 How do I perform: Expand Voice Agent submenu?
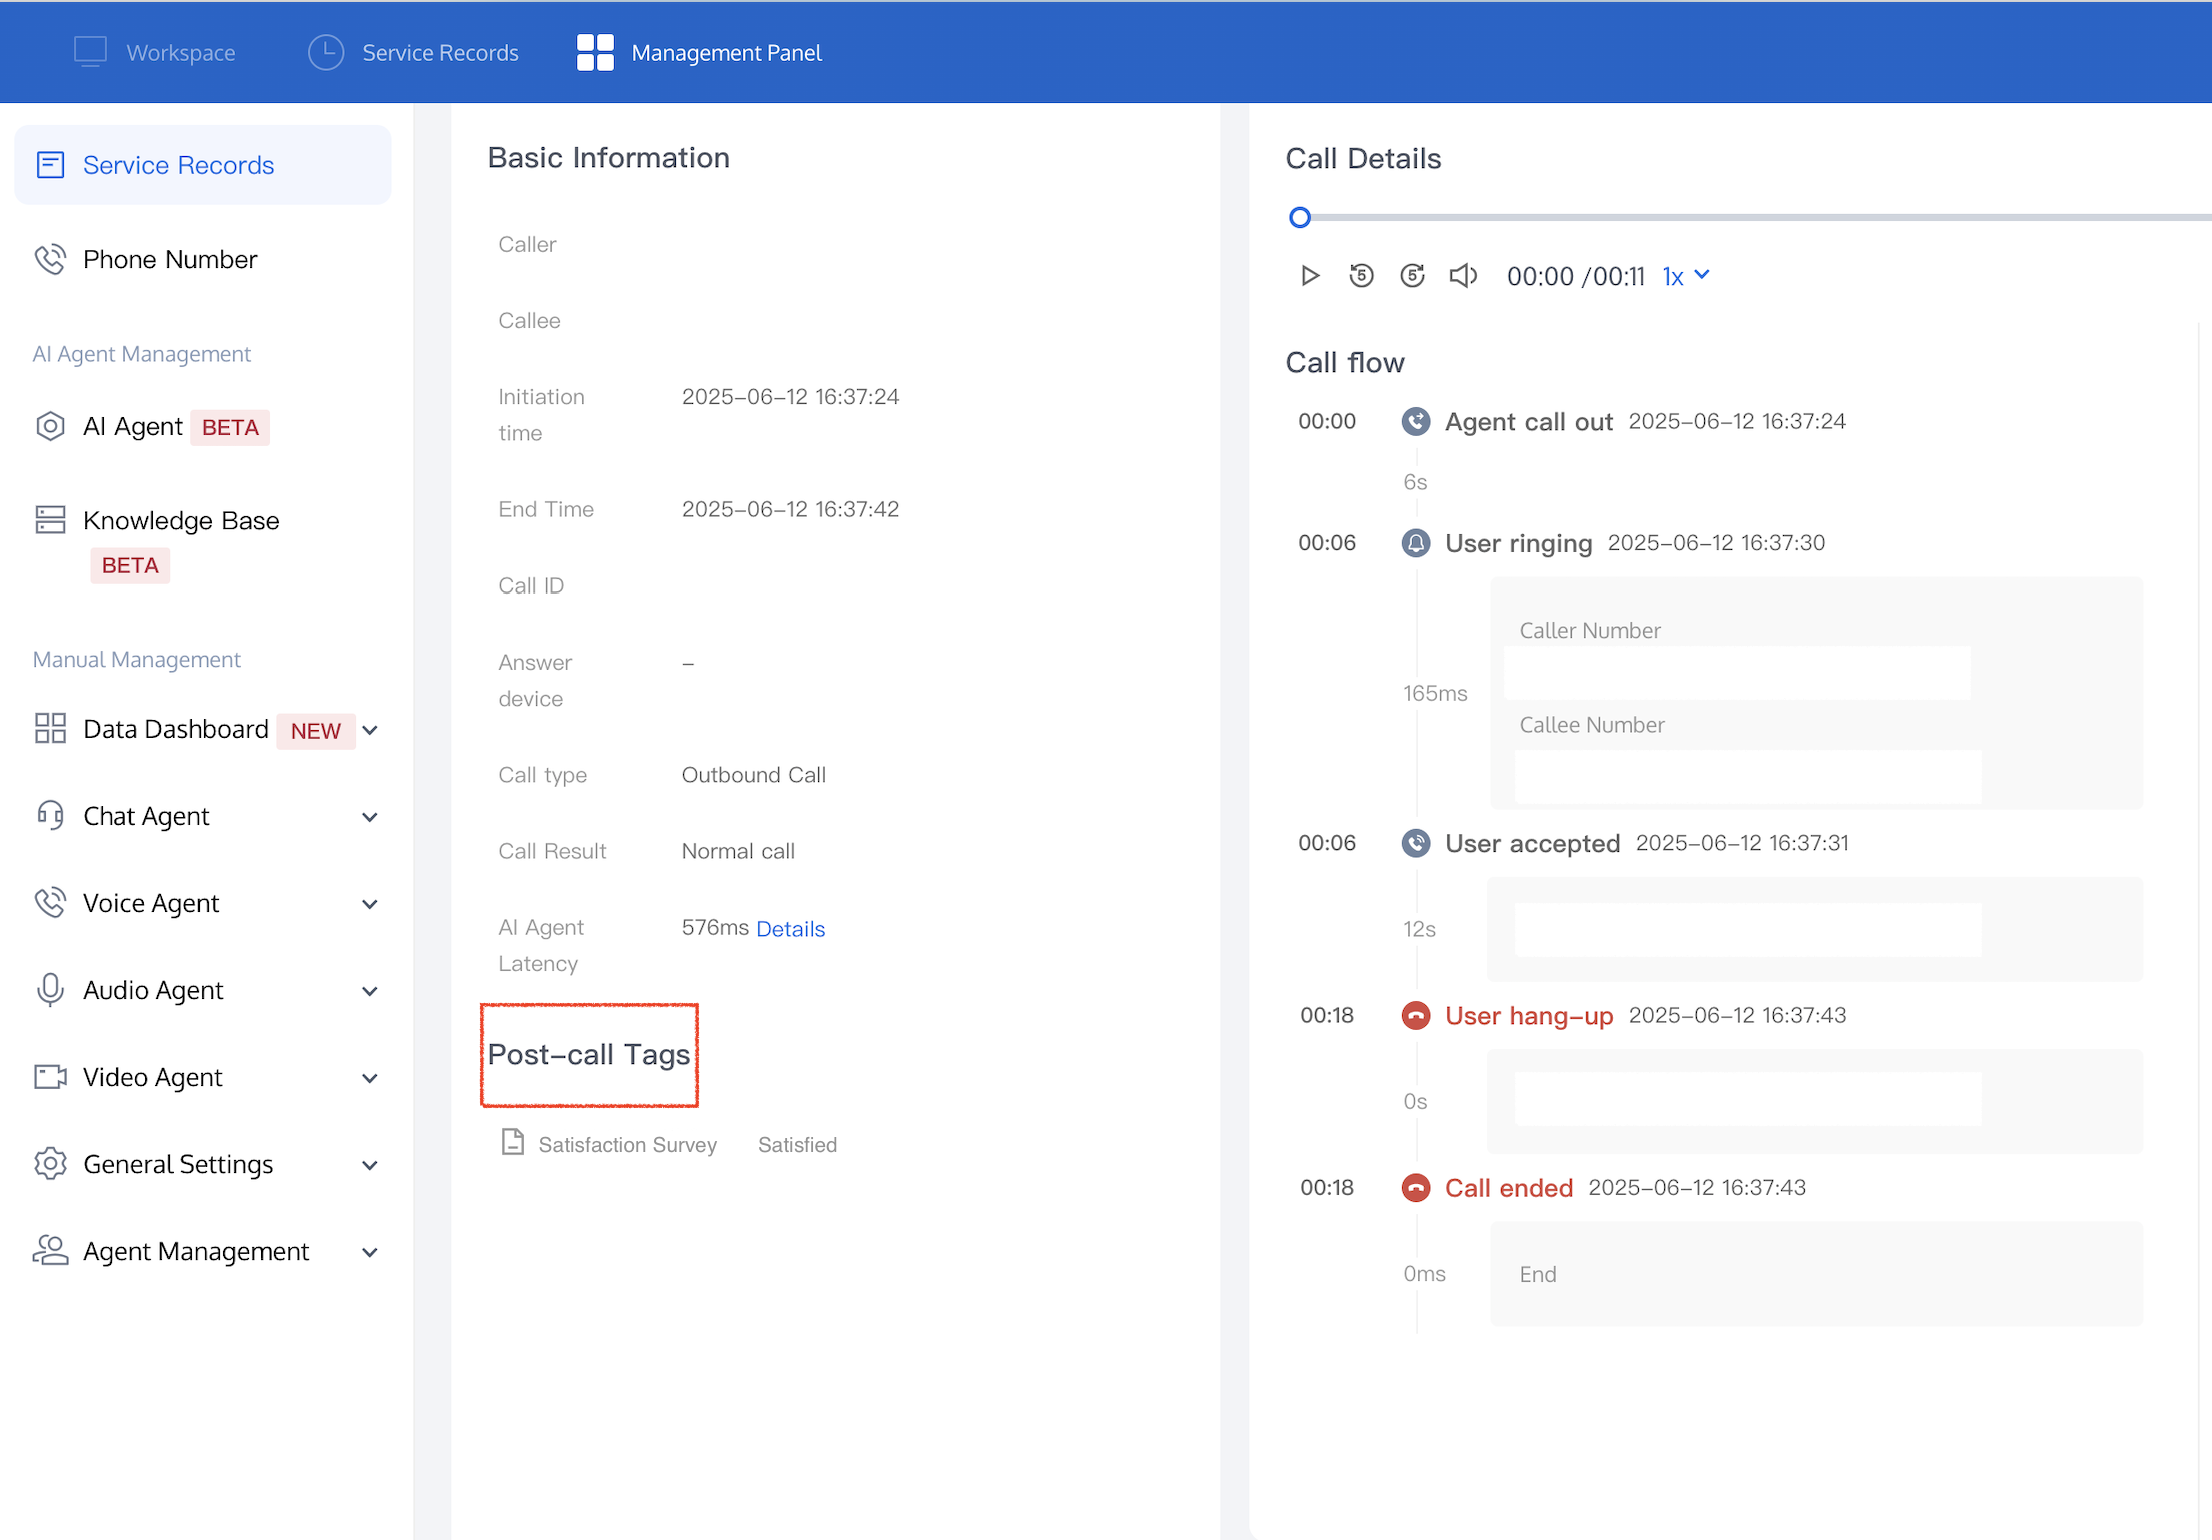click(x=370, y=904)
